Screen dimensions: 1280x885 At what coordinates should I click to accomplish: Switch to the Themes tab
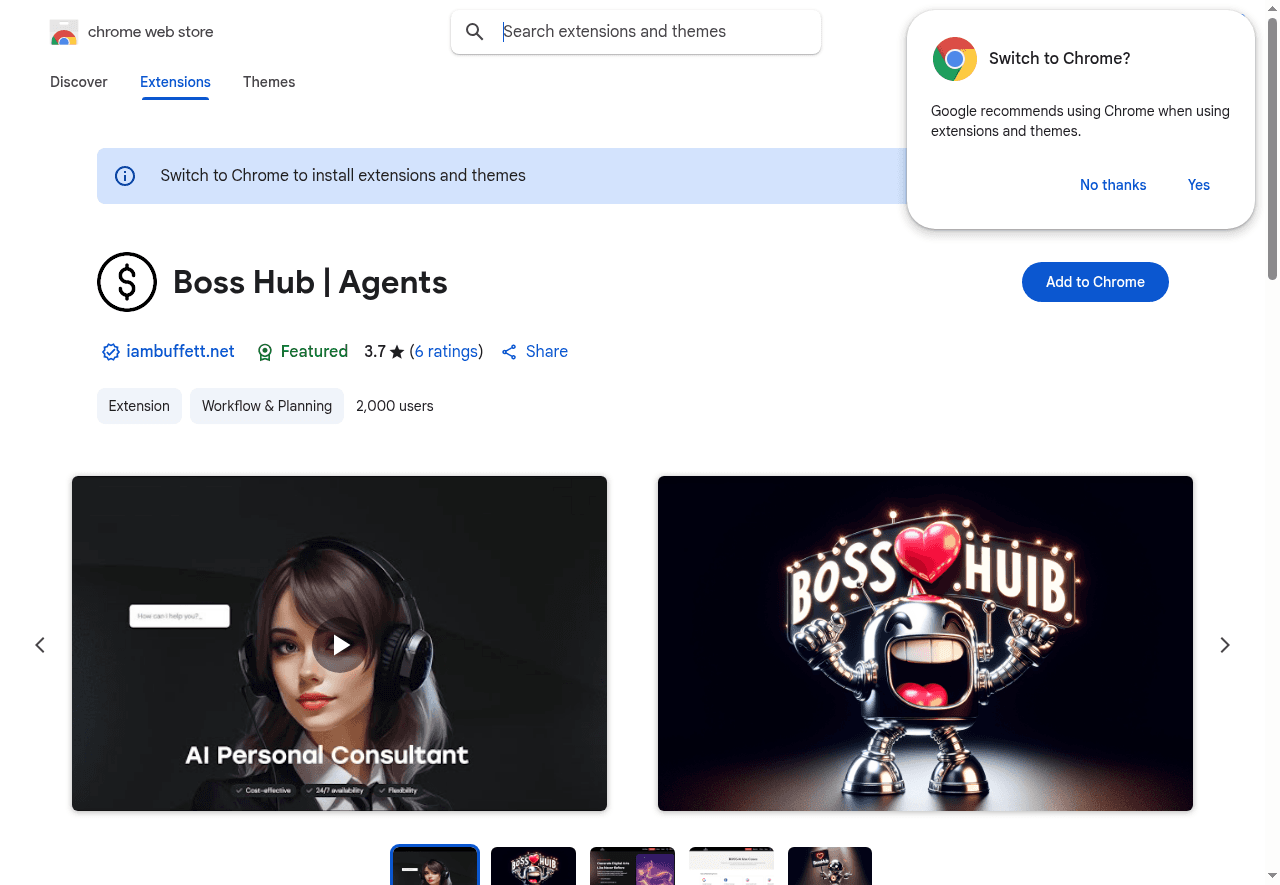click(x=268, y=82)
